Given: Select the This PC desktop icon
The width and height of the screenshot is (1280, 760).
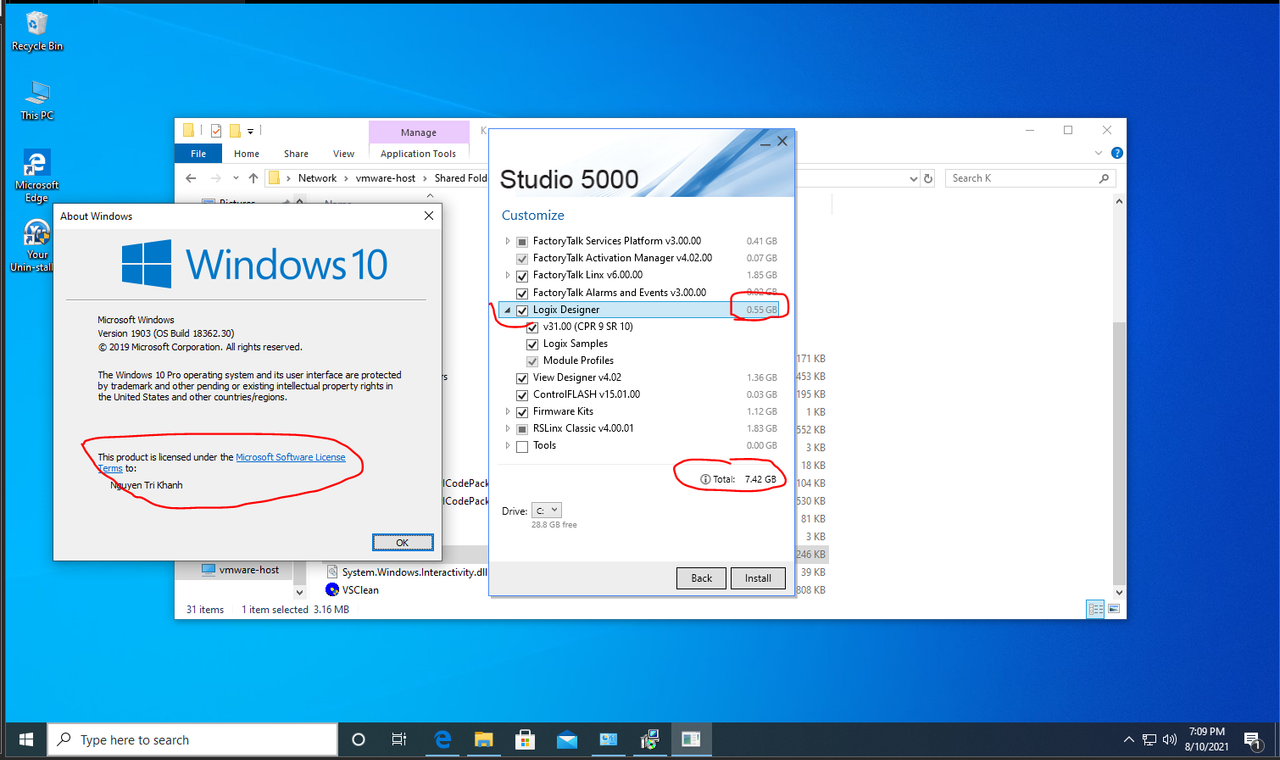Looking at the screenshot, I should [x=37, y=101].
